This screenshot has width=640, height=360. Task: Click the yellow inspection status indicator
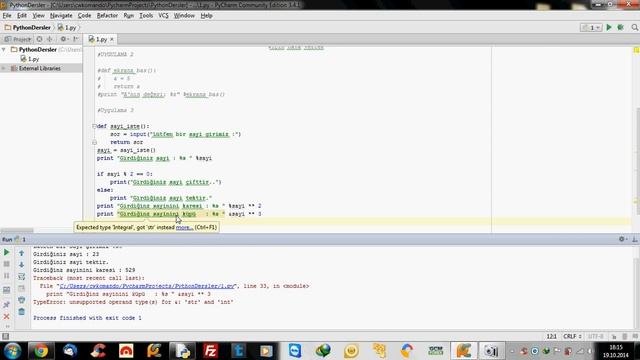[636, 50]
